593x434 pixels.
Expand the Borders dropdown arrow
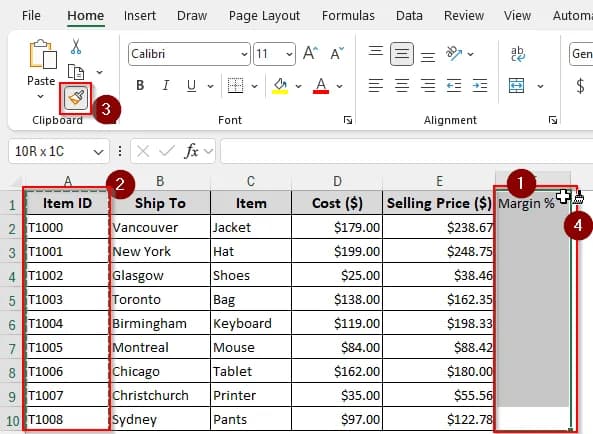[x=255, y=87]
